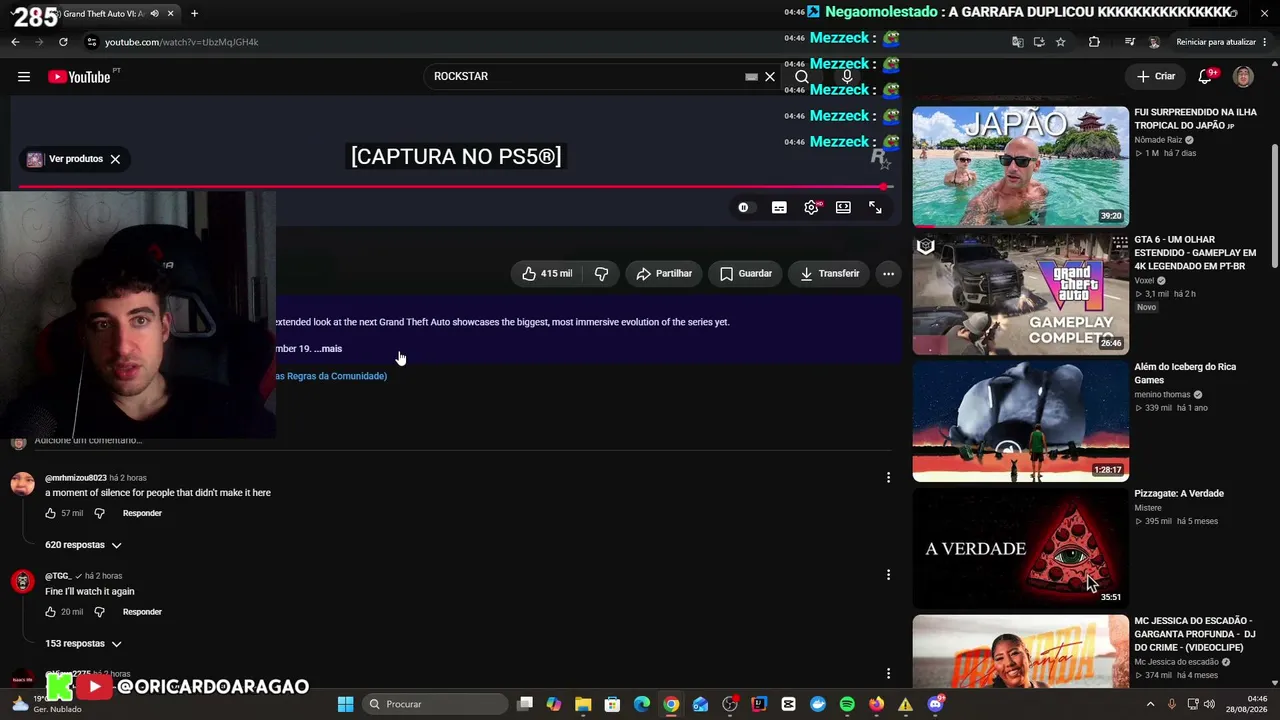Open the YouTube account avatar menu
Image resolution: width=1280 pixels, height=720 pixels.
[x=1243, y=77]
